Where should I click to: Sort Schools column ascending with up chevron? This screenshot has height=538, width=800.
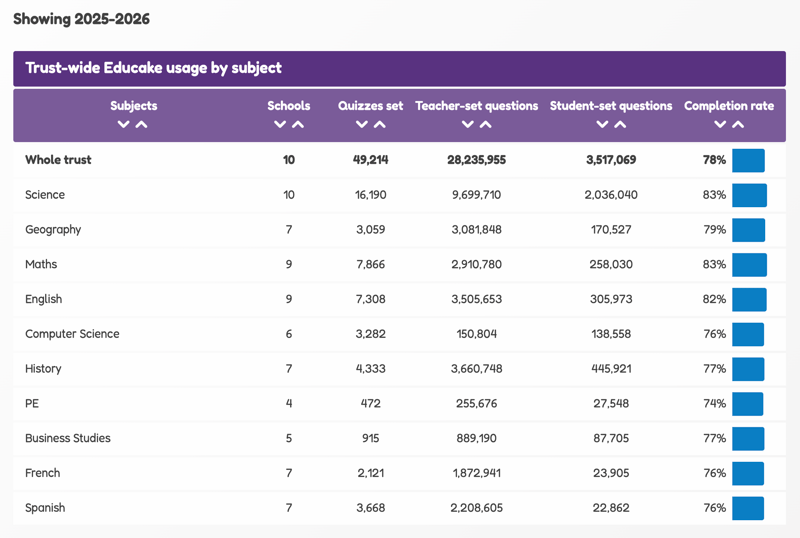[298, 124]
